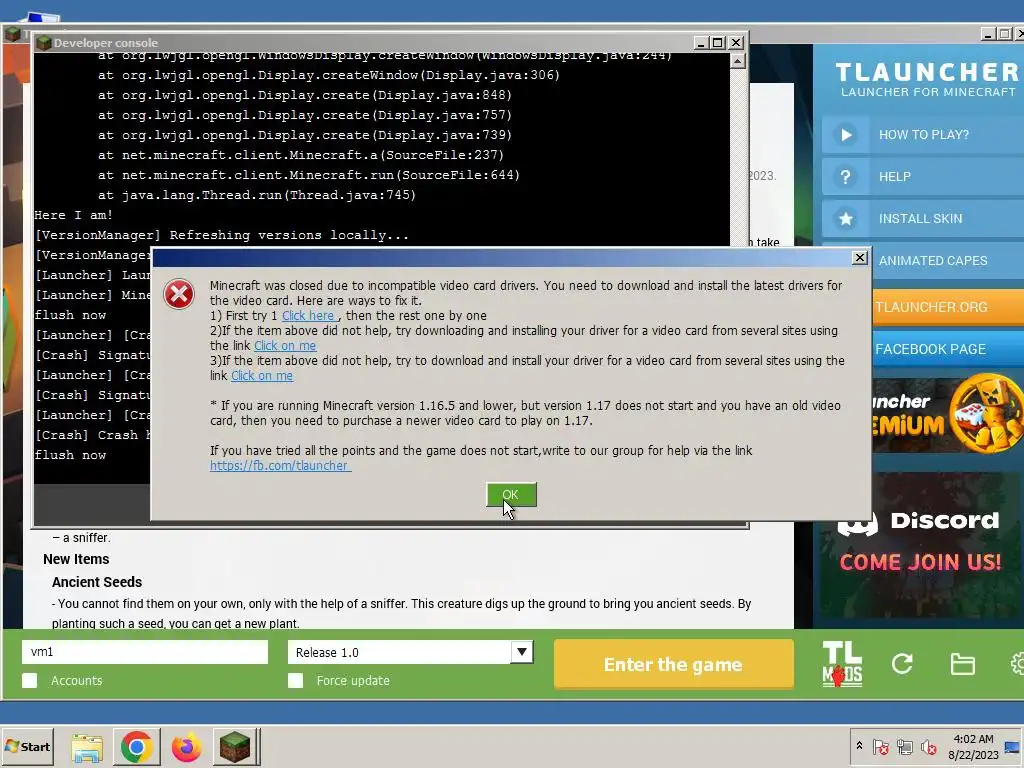
Task: Click the red error icon in the dialog
Action: pos(179,294)
